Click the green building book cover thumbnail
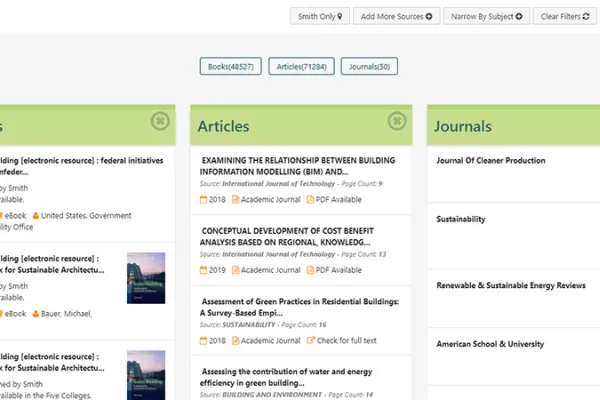600x400 pixels. click(x=146, y=278)
